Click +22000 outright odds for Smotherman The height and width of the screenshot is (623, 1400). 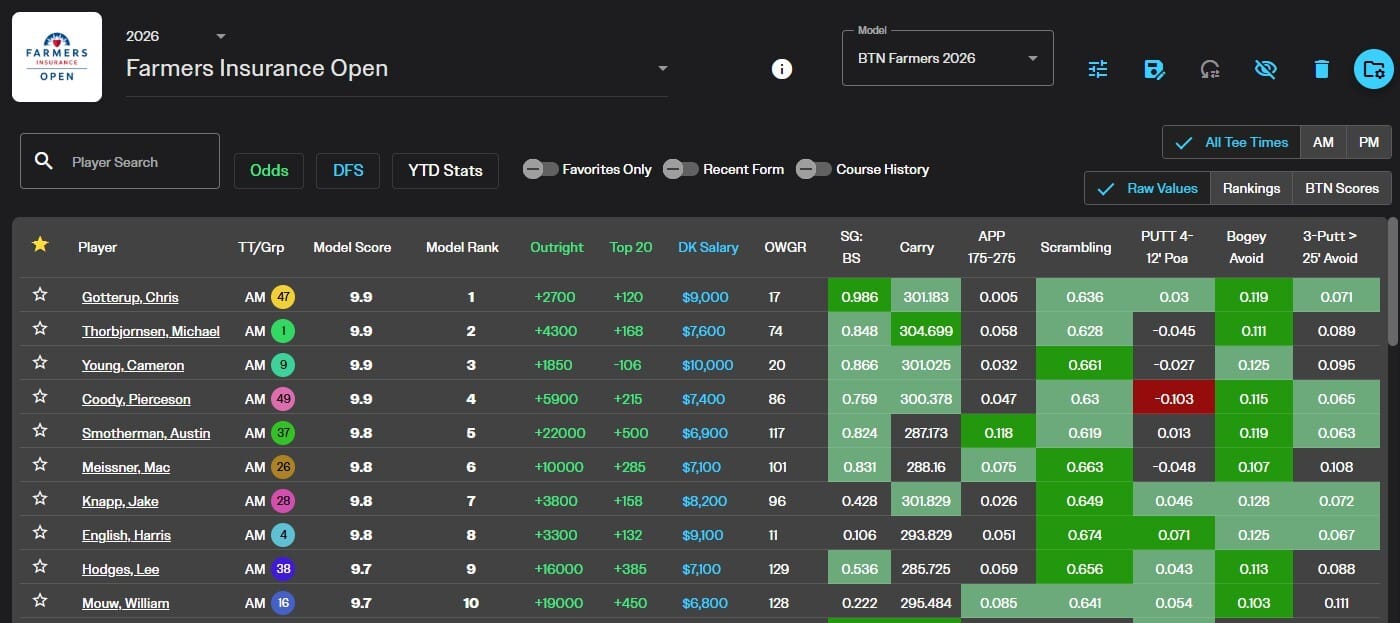coord(560,433)
